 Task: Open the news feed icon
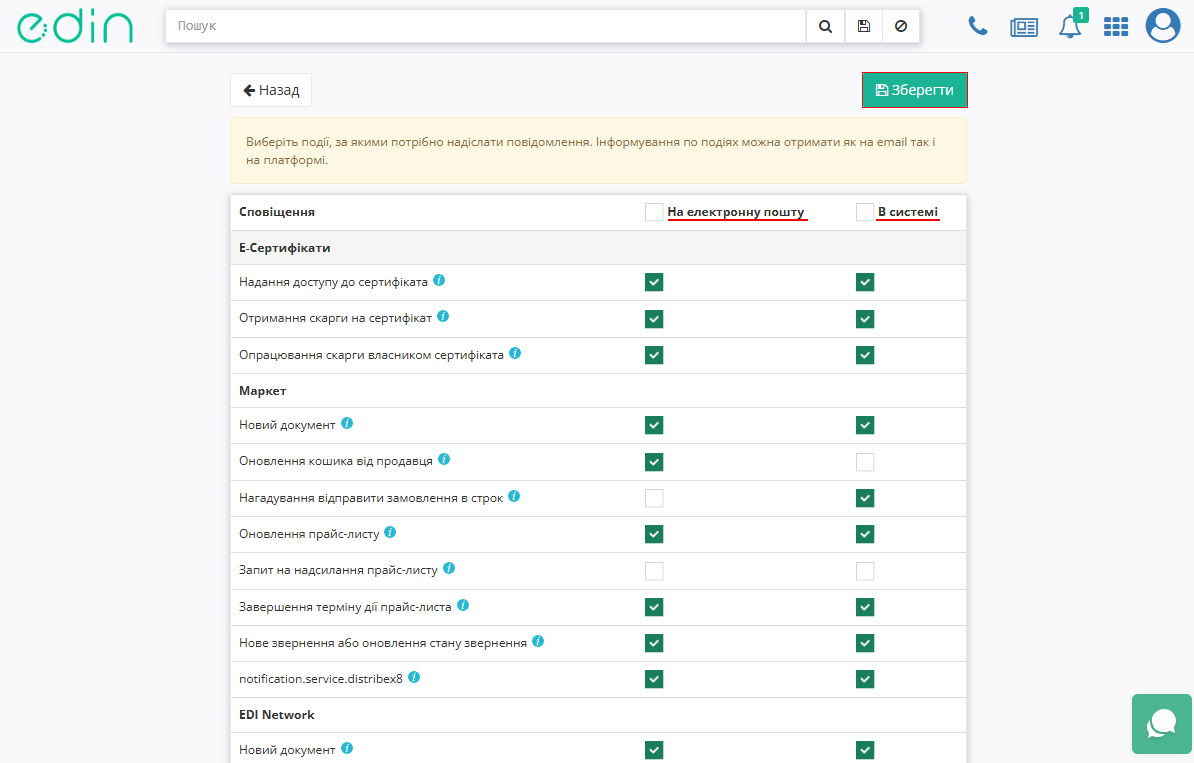pos(1024,27)
